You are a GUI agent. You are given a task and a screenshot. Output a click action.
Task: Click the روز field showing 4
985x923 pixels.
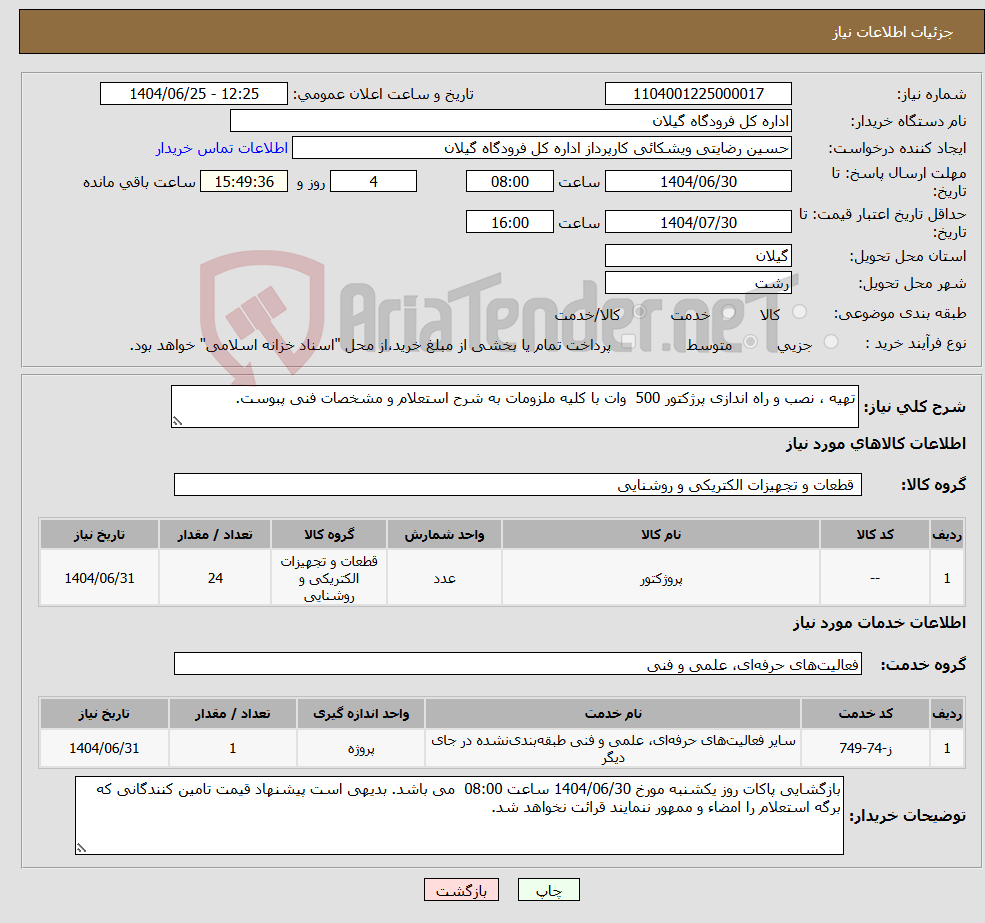click(373, 181)
